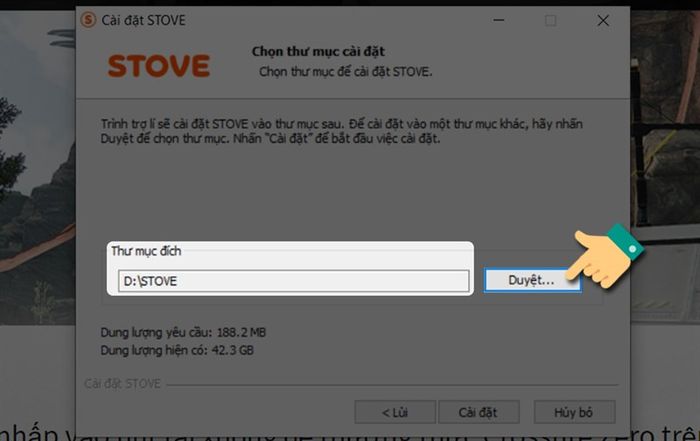Click the orange STOVE logo

point(159,66)
